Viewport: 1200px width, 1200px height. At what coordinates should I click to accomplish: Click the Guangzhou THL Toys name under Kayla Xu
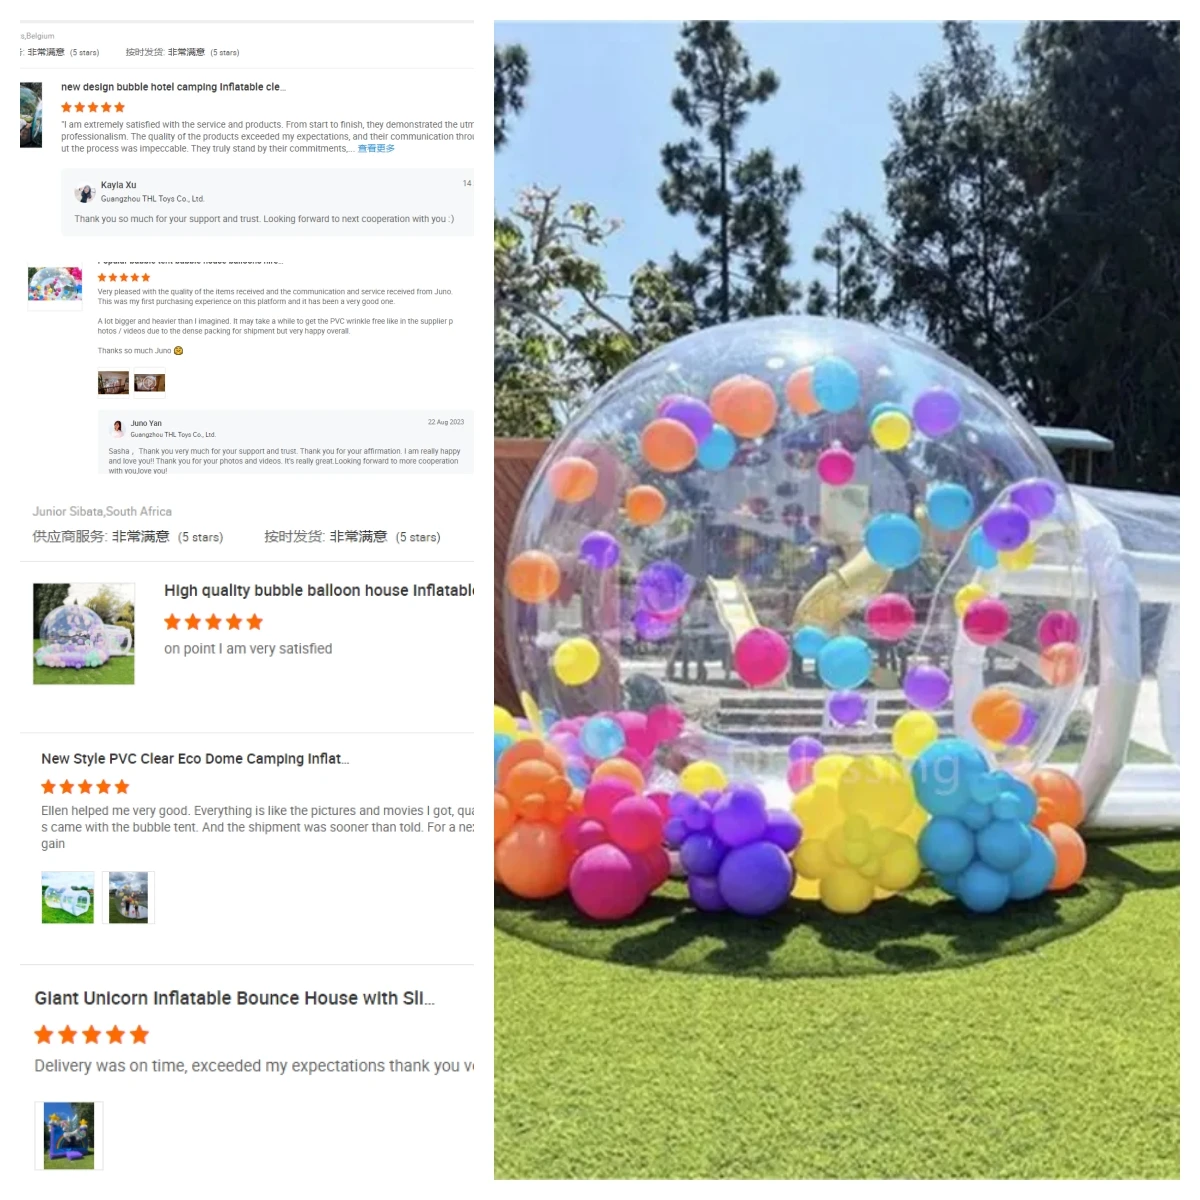click(152, 199)
